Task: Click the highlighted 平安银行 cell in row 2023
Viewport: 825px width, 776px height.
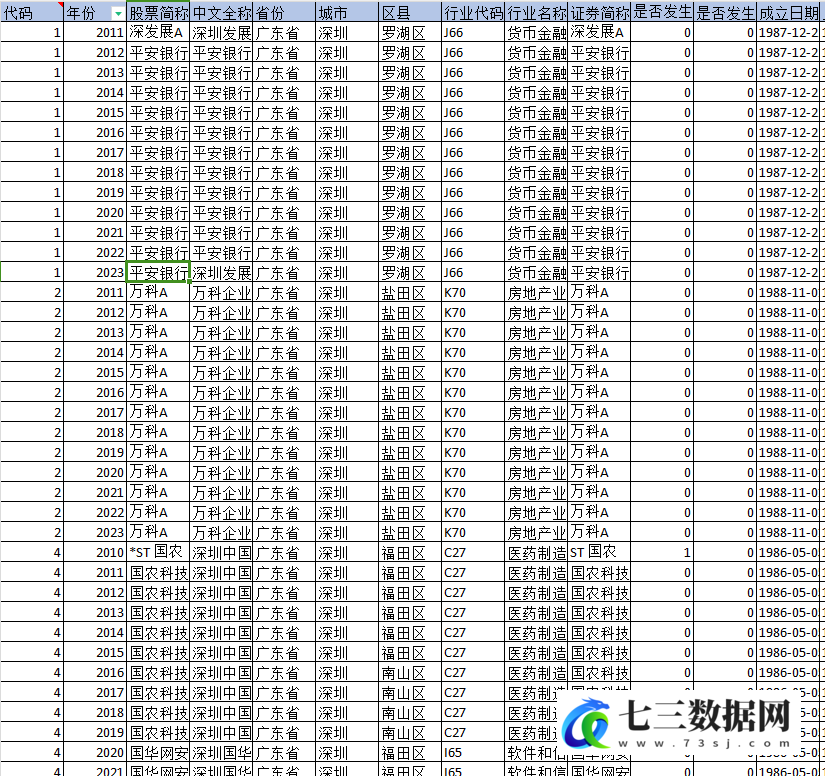Action: 158,273
